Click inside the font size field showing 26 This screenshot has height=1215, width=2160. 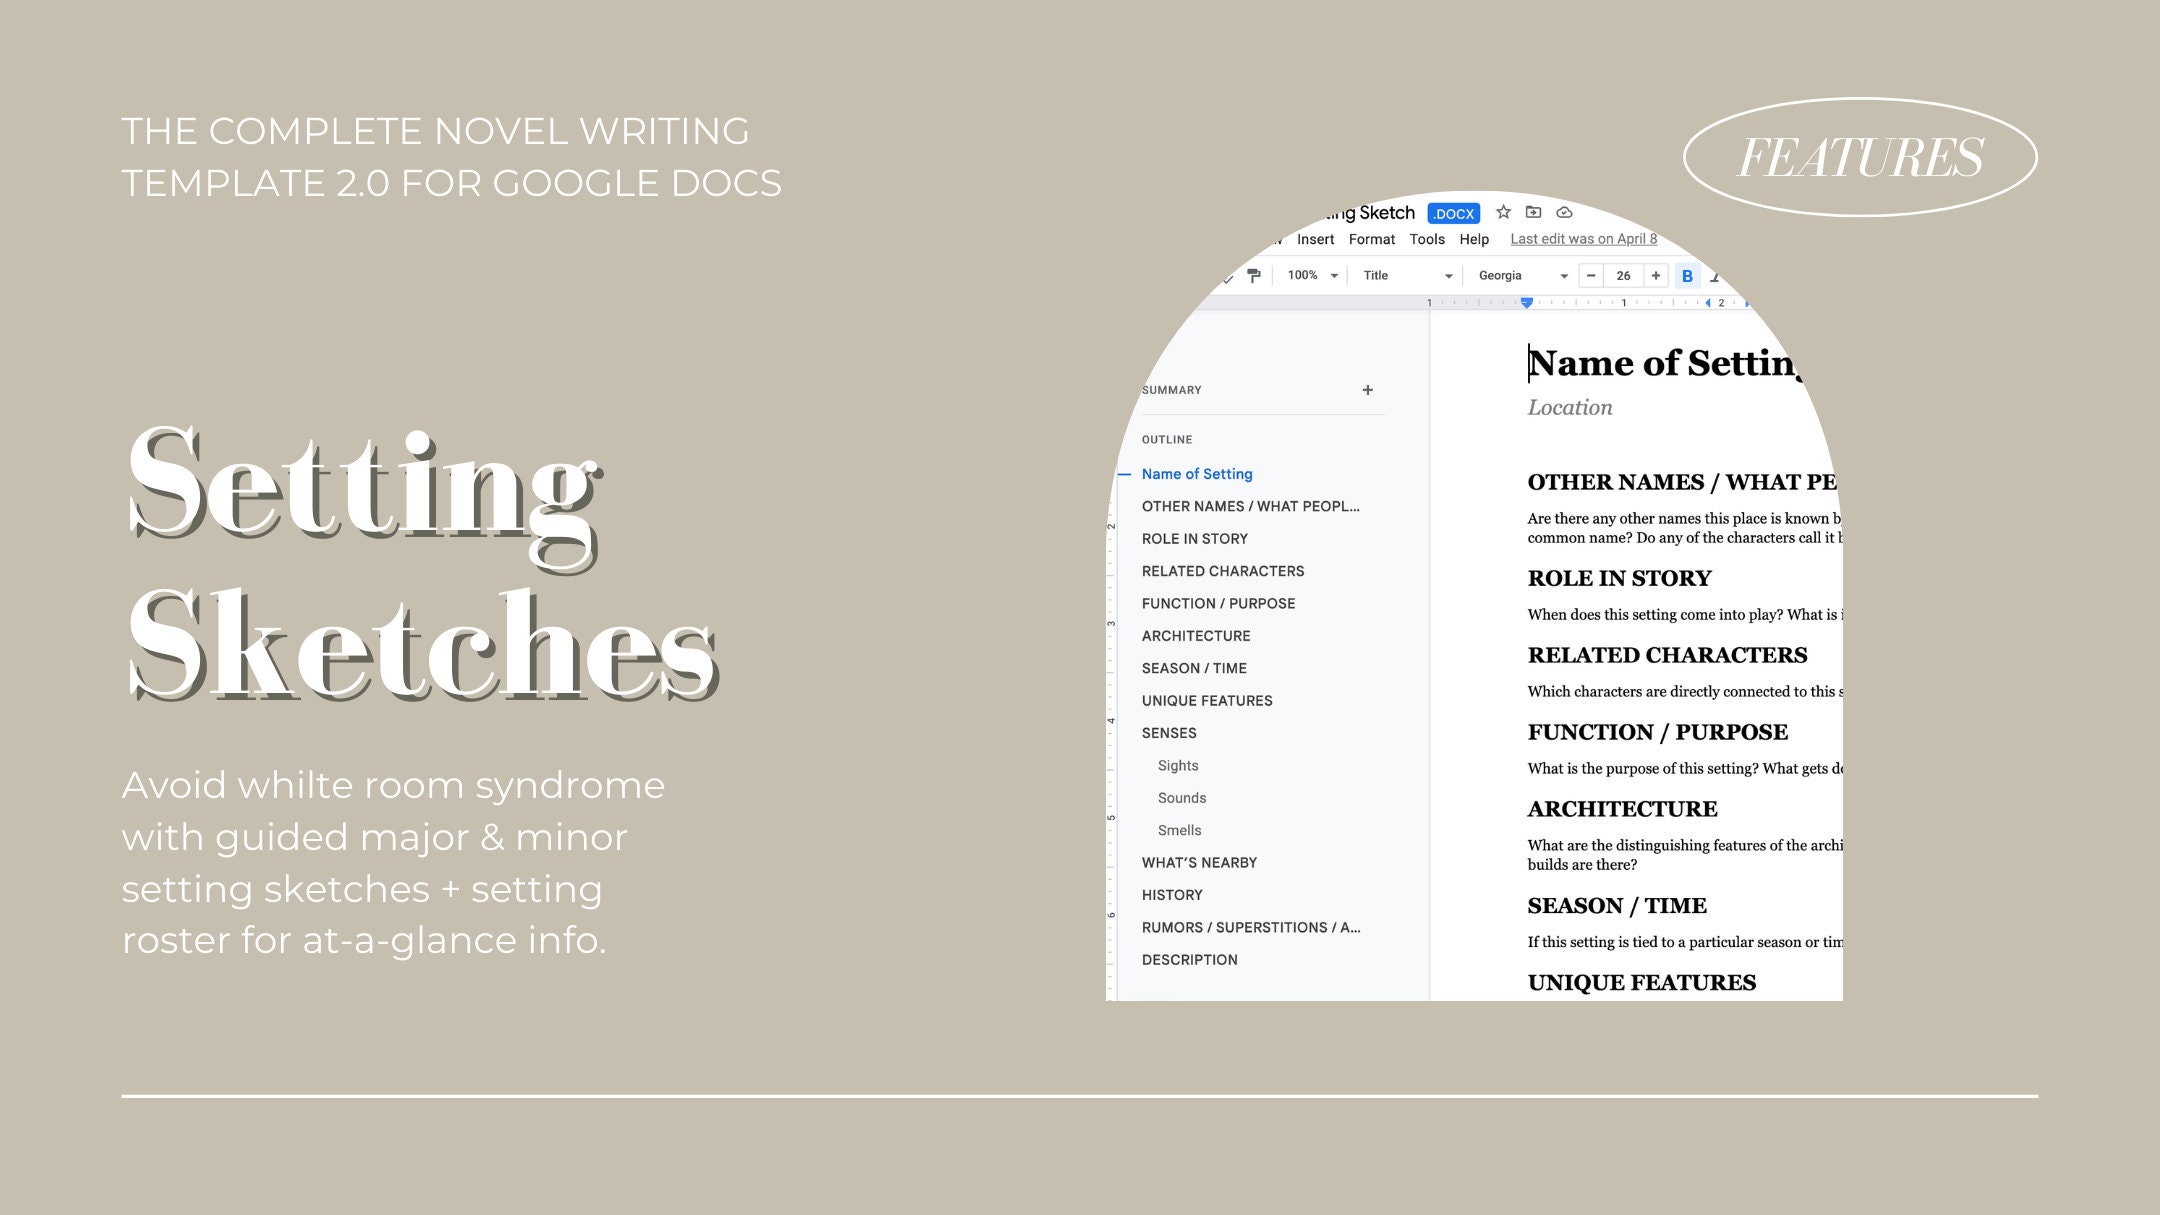click(1624, 275)
